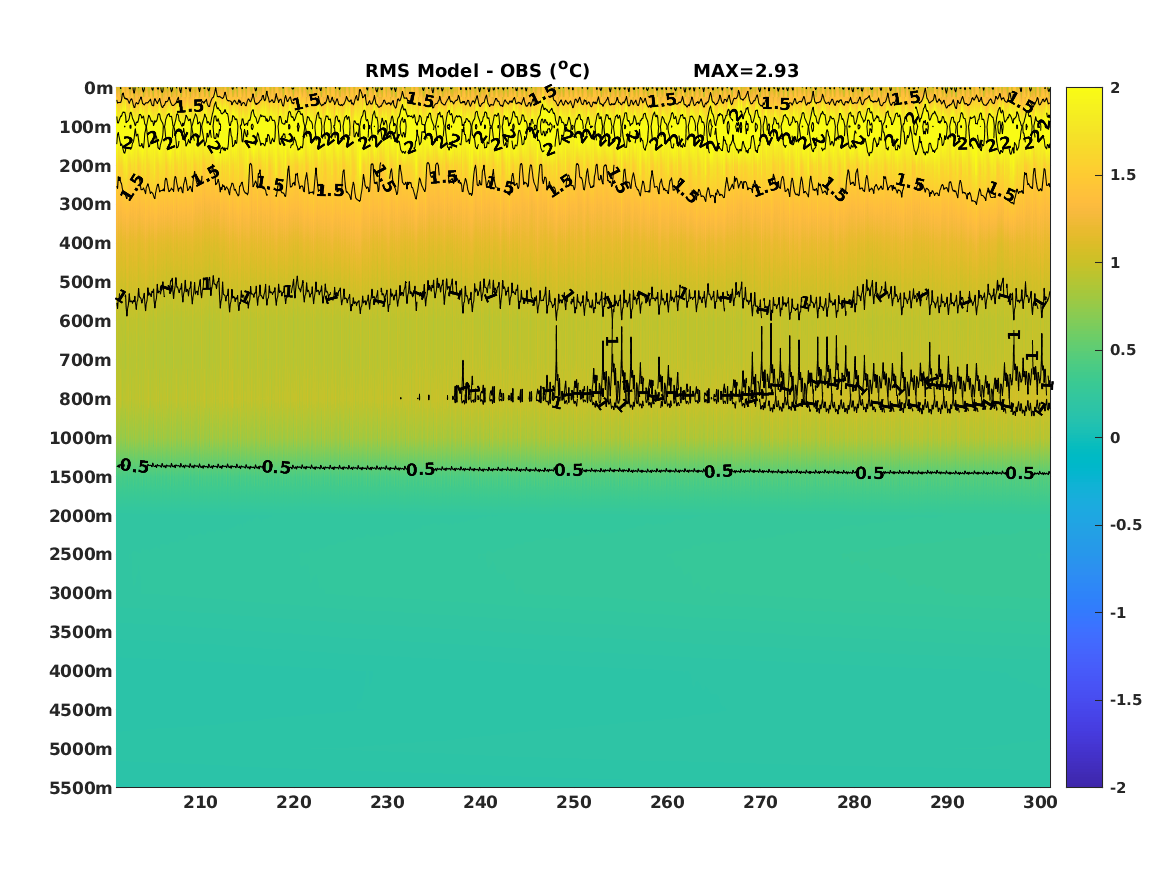
Task: Click the '230' x-axis tick label
Action: click(x=388, y=802)
